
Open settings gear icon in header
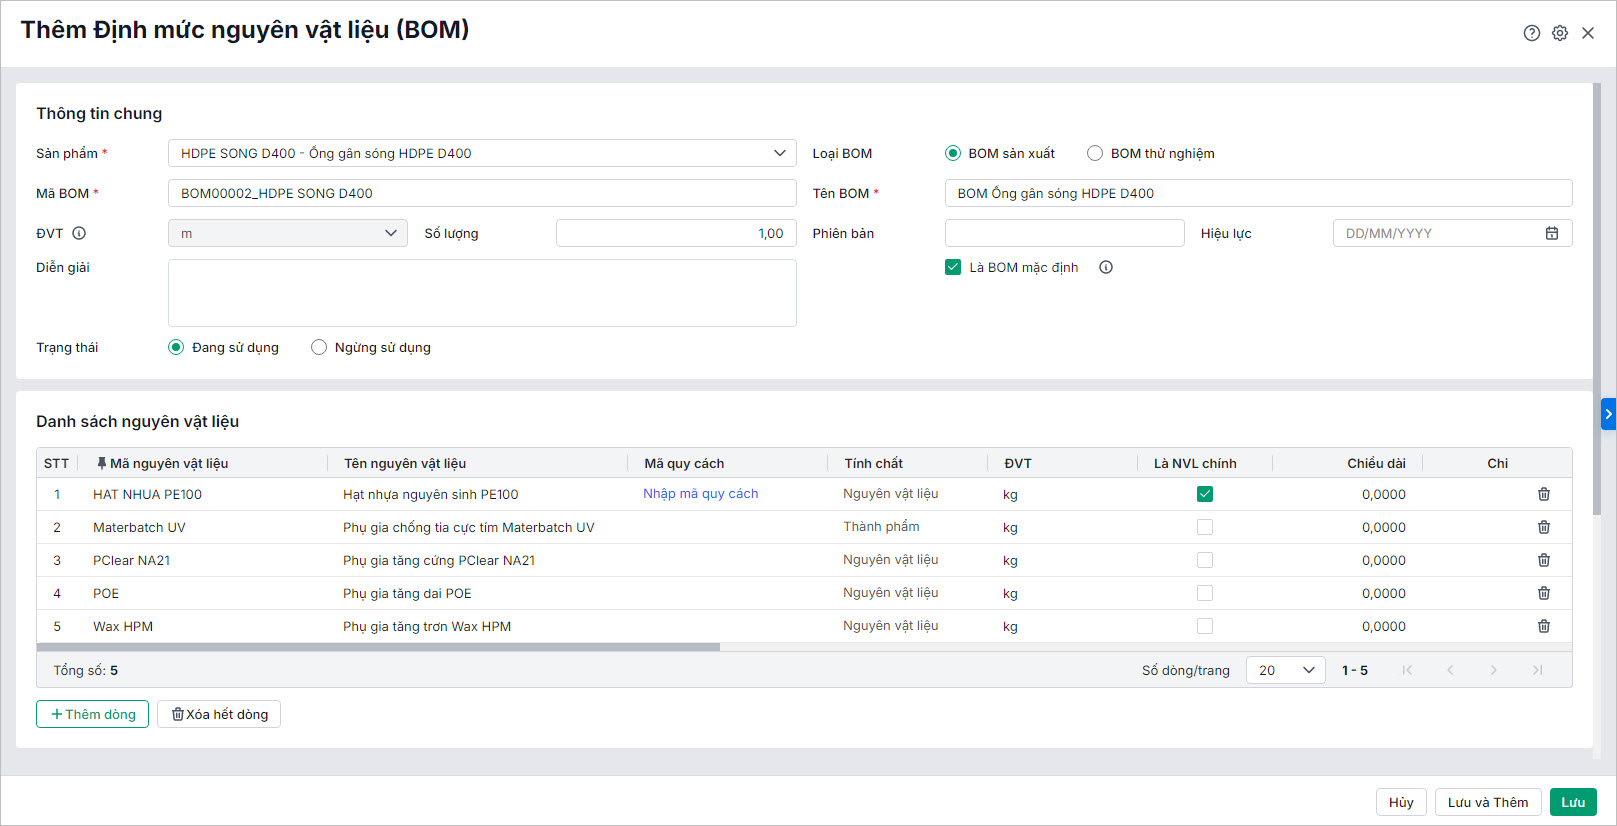pyautogui.click(x=1559, y=33)
